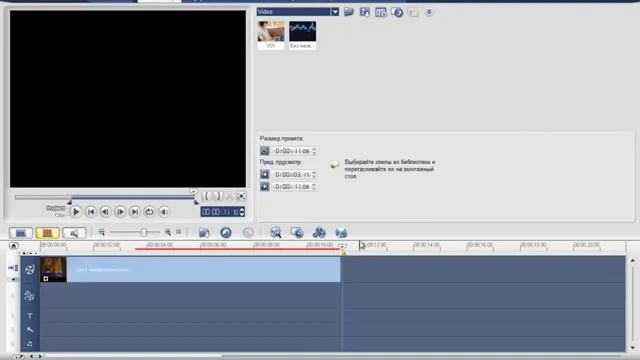This screenshot has height=360, width=640.
Task: Adjust project duration spinner
Action: point(313,151)
